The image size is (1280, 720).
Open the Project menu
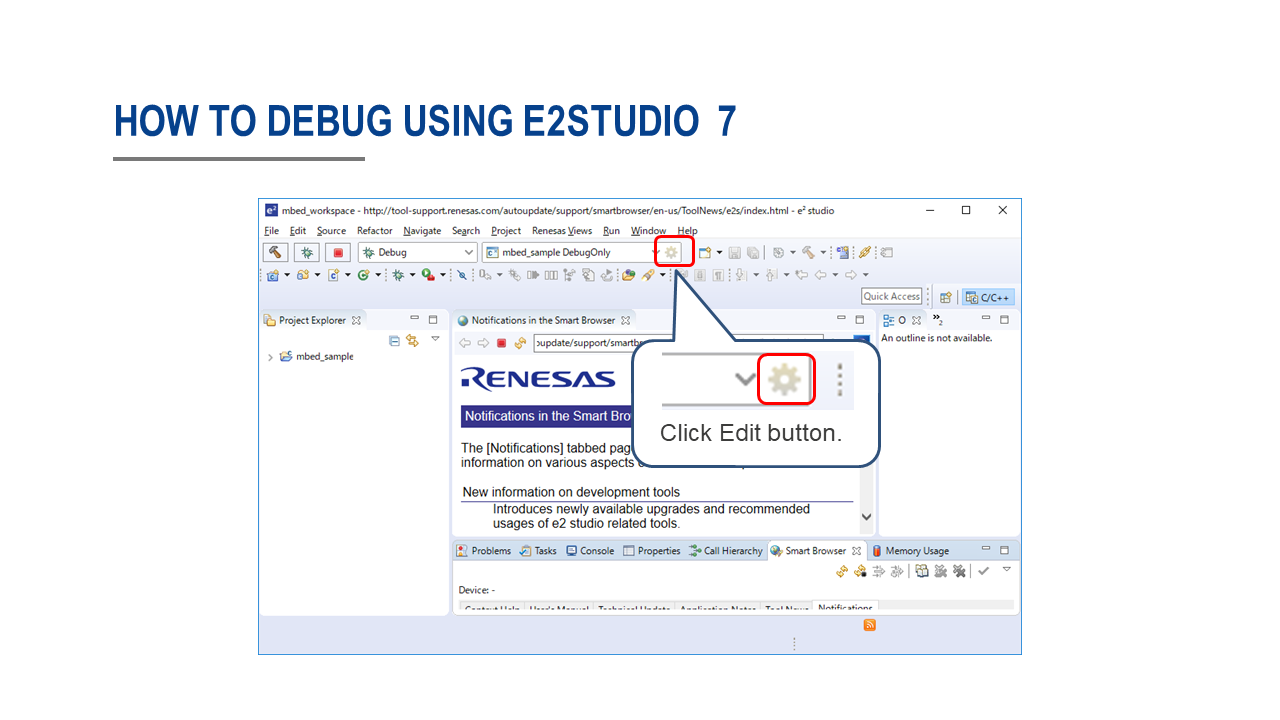tap(506, 231)
